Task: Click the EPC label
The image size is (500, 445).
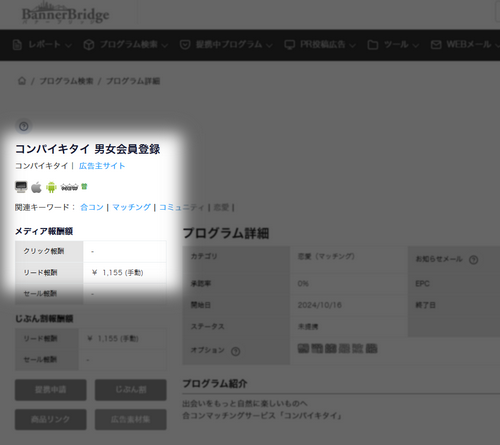Action: pyautogui.click(x=422, y=284)
